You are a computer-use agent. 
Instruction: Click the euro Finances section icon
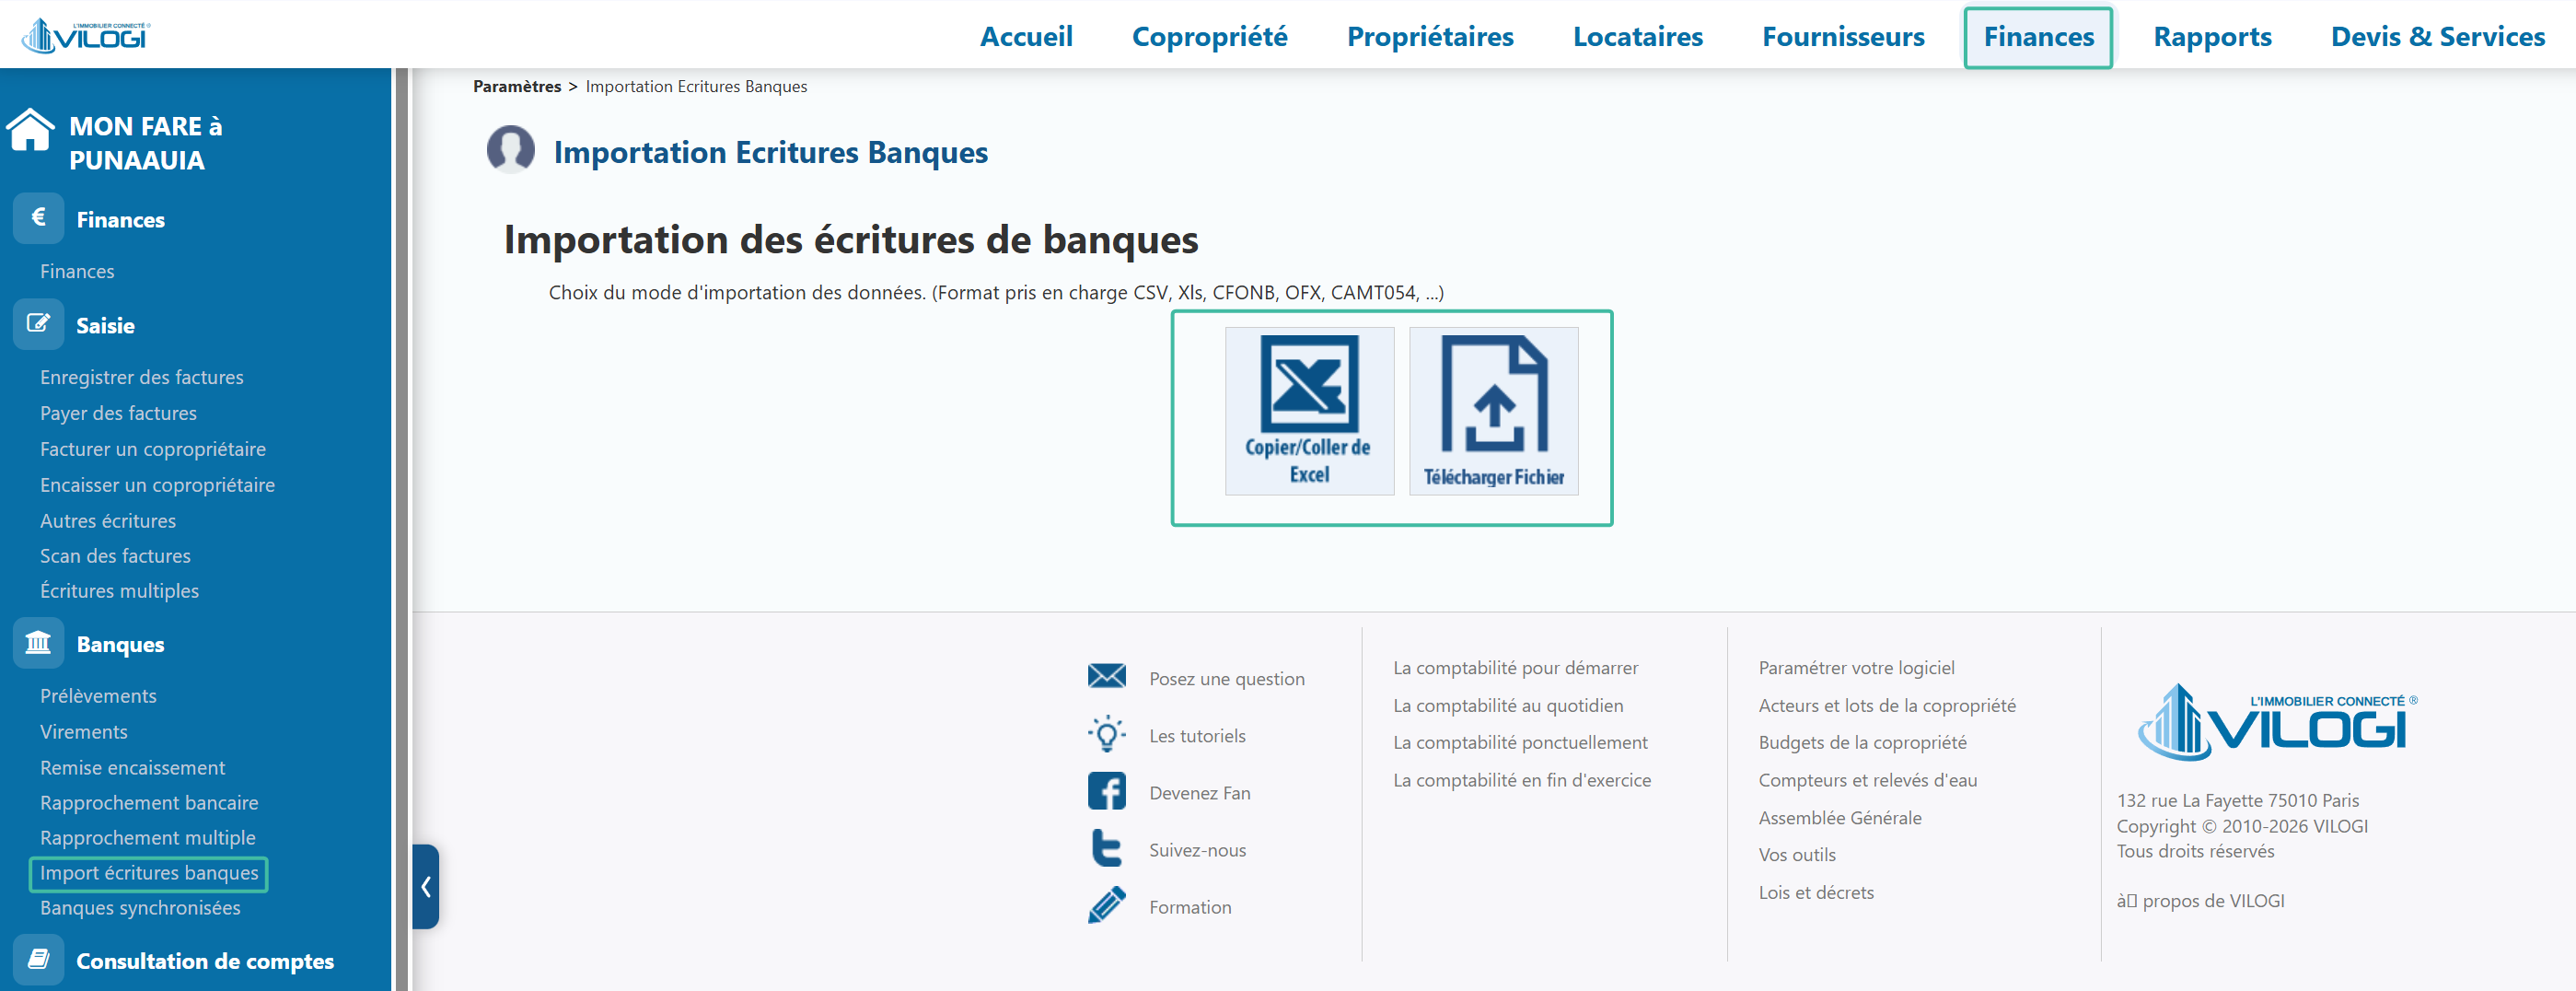coord(38,218)
